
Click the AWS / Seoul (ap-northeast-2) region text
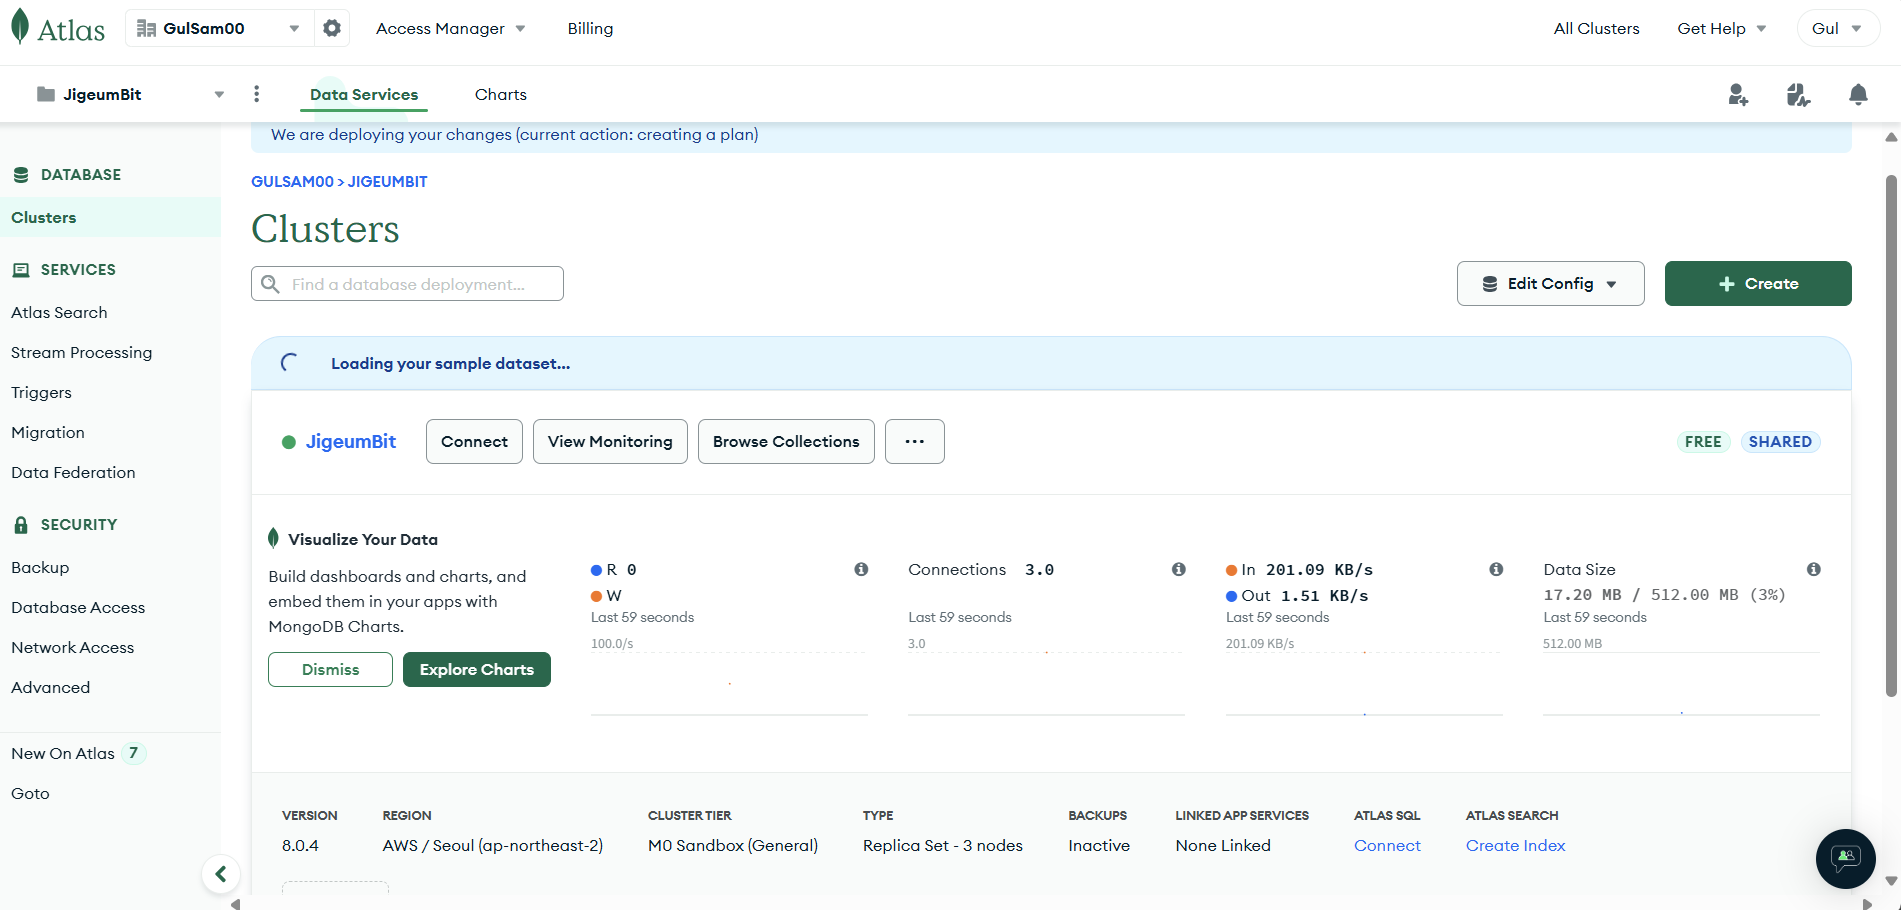point(493,845)
